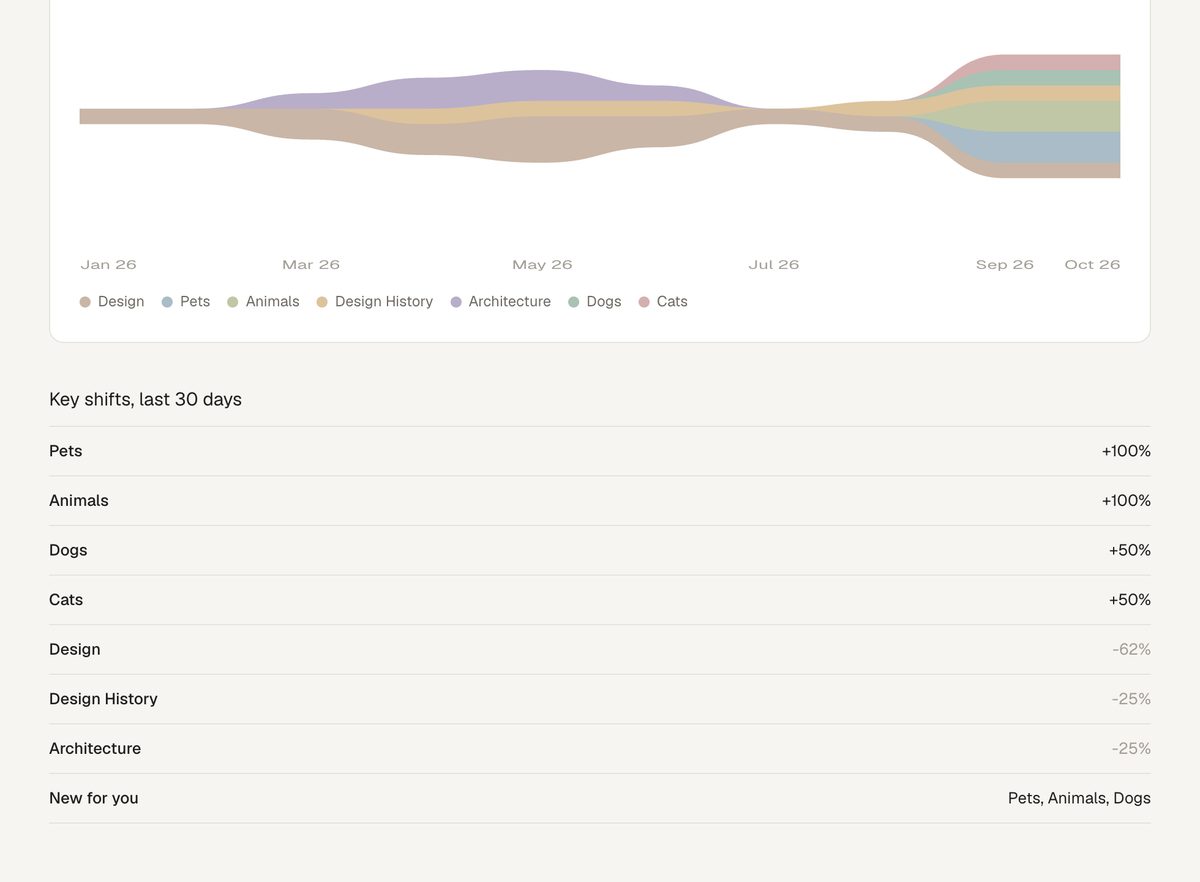Click the purple Architecture stream in chart
The image size is (1200, 882).
530,86
